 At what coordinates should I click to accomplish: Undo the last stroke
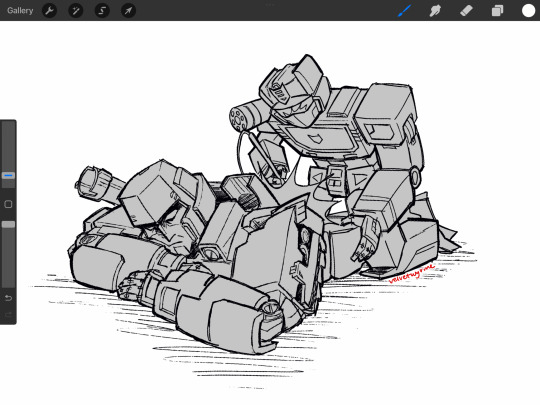(x=8, y=298)
